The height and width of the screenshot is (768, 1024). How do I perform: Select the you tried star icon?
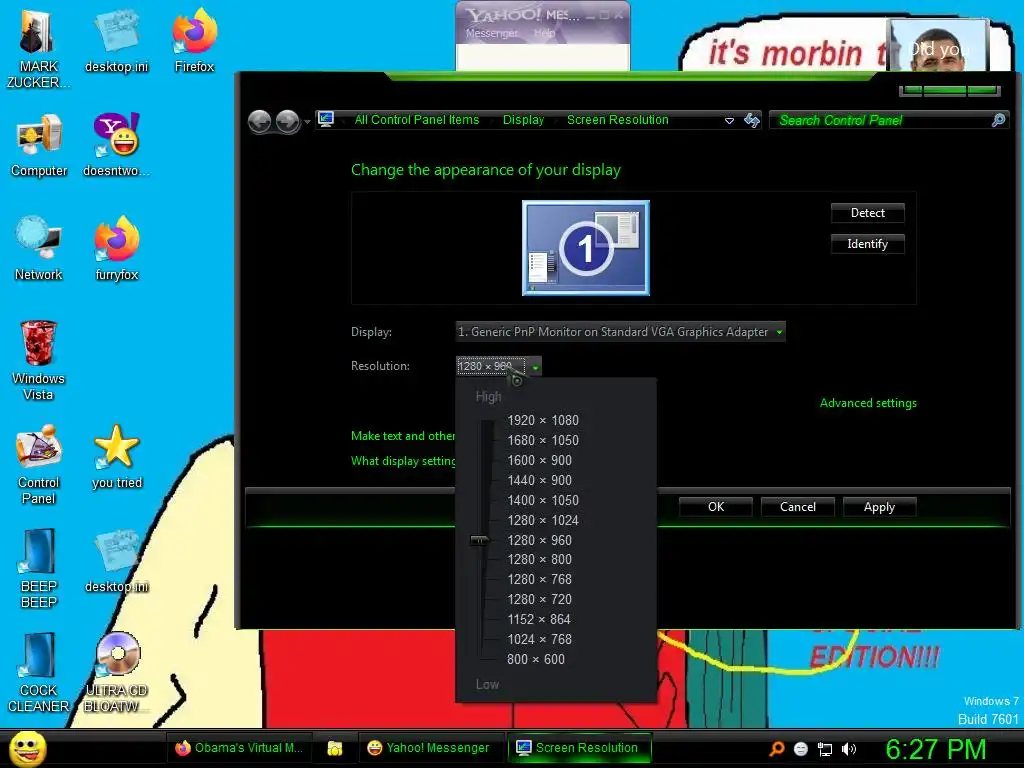tap(116, 457)
